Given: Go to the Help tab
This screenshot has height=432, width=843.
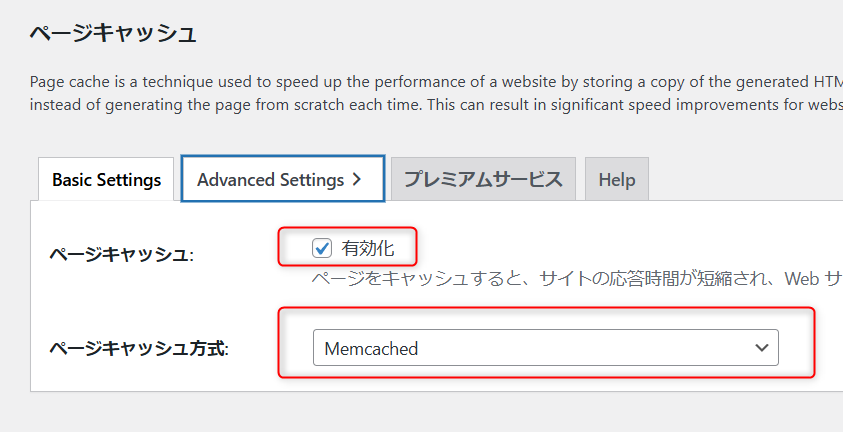Looking at the screenshot, I should (x=617, y=180).
